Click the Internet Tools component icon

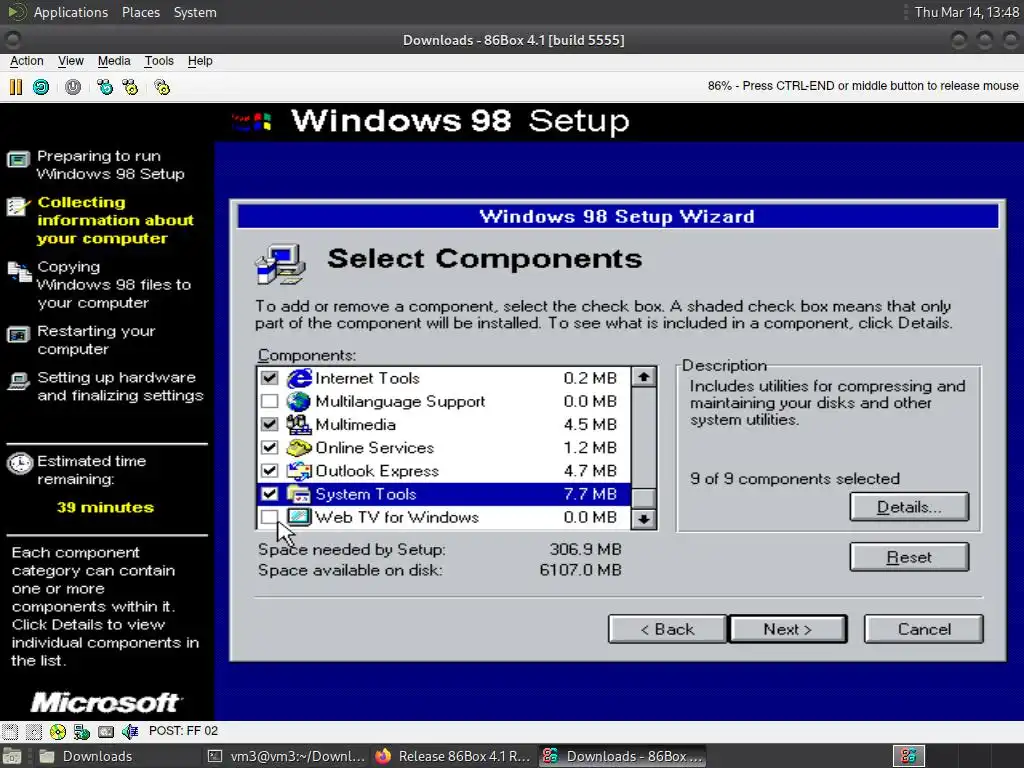point(299,378)
